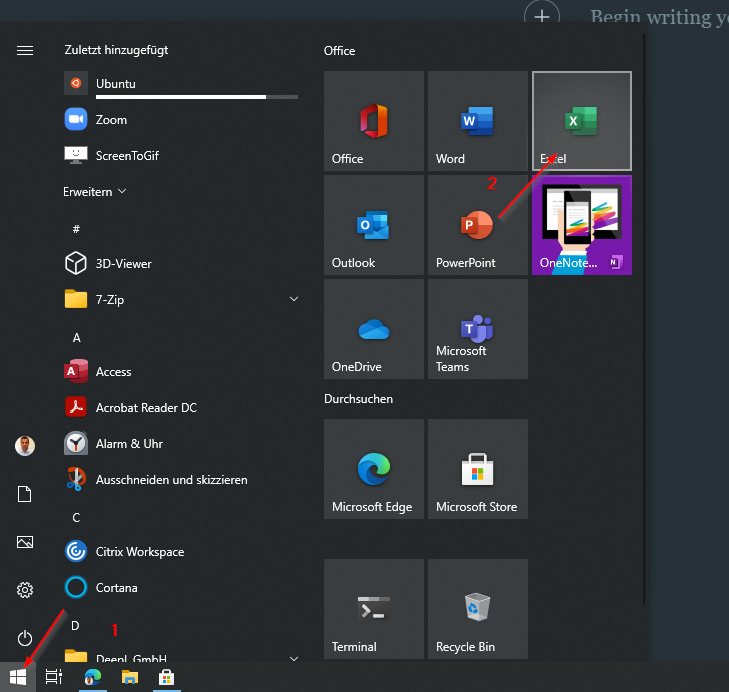Open Task View from the taskbar

pyautogui.click(x=54, y=677)
